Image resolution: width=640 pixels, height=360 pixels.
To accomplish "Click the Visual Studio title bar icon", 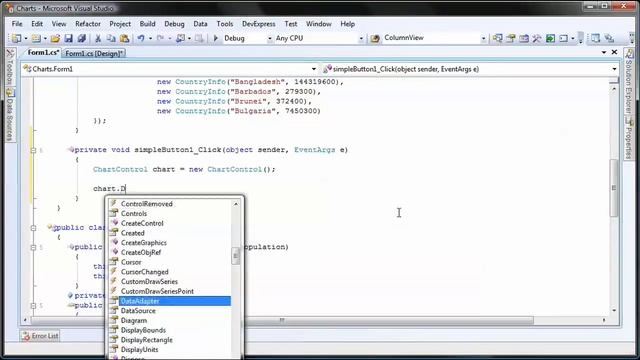I will [x=9, y=8].
